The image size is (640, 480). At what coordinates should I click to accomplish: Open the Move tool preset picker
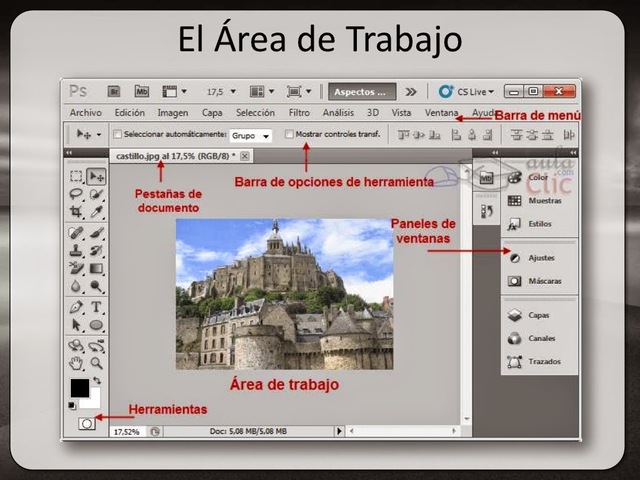[x=99, y=134]
